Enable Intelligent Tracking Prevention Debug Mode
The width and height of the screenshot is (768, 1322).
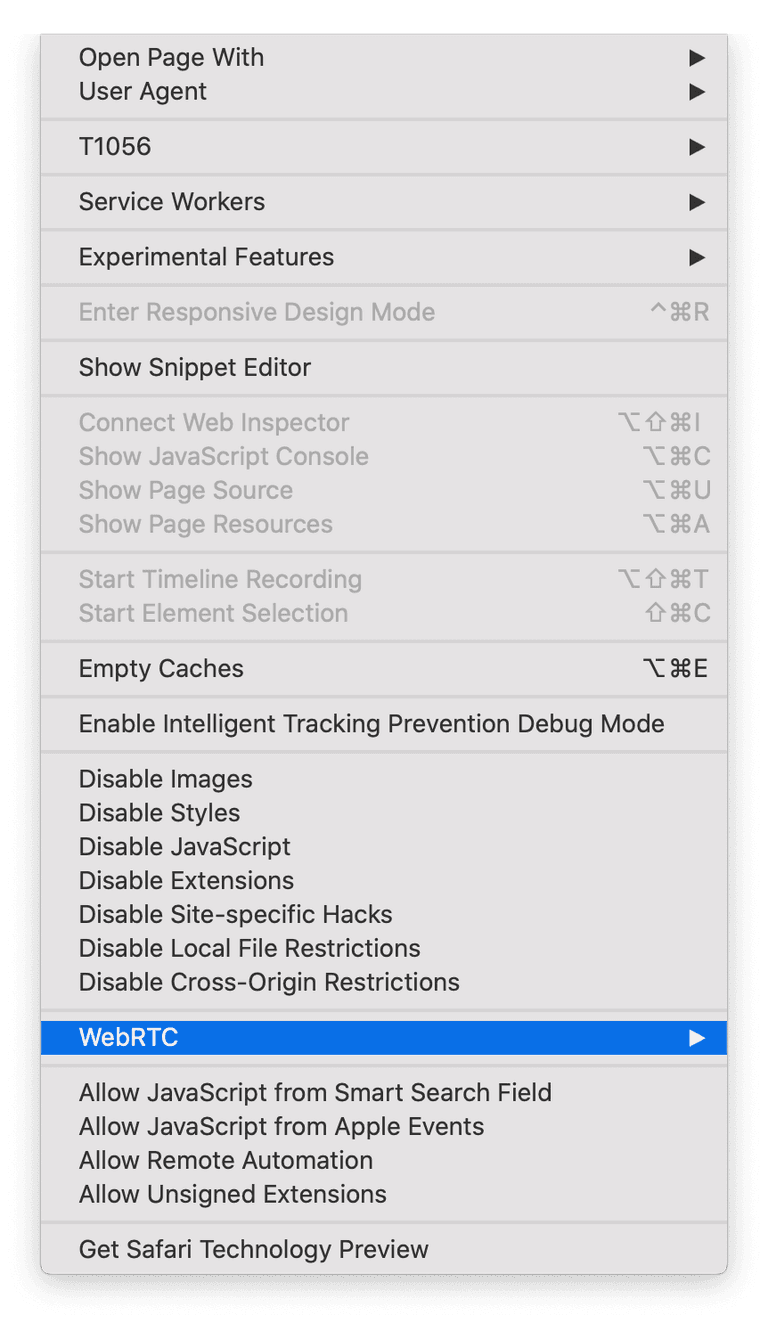(x=371, y=723)
